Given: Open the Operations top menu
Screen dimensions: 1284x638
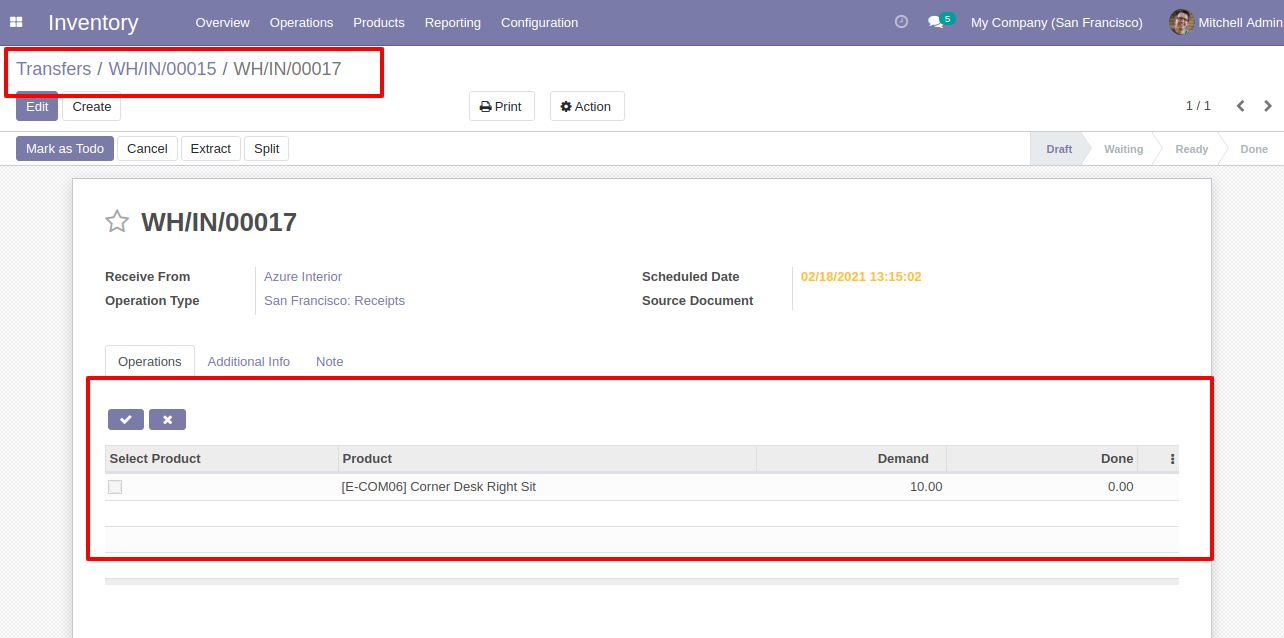Looking at the screenshot, I should (x=301, y=22).
